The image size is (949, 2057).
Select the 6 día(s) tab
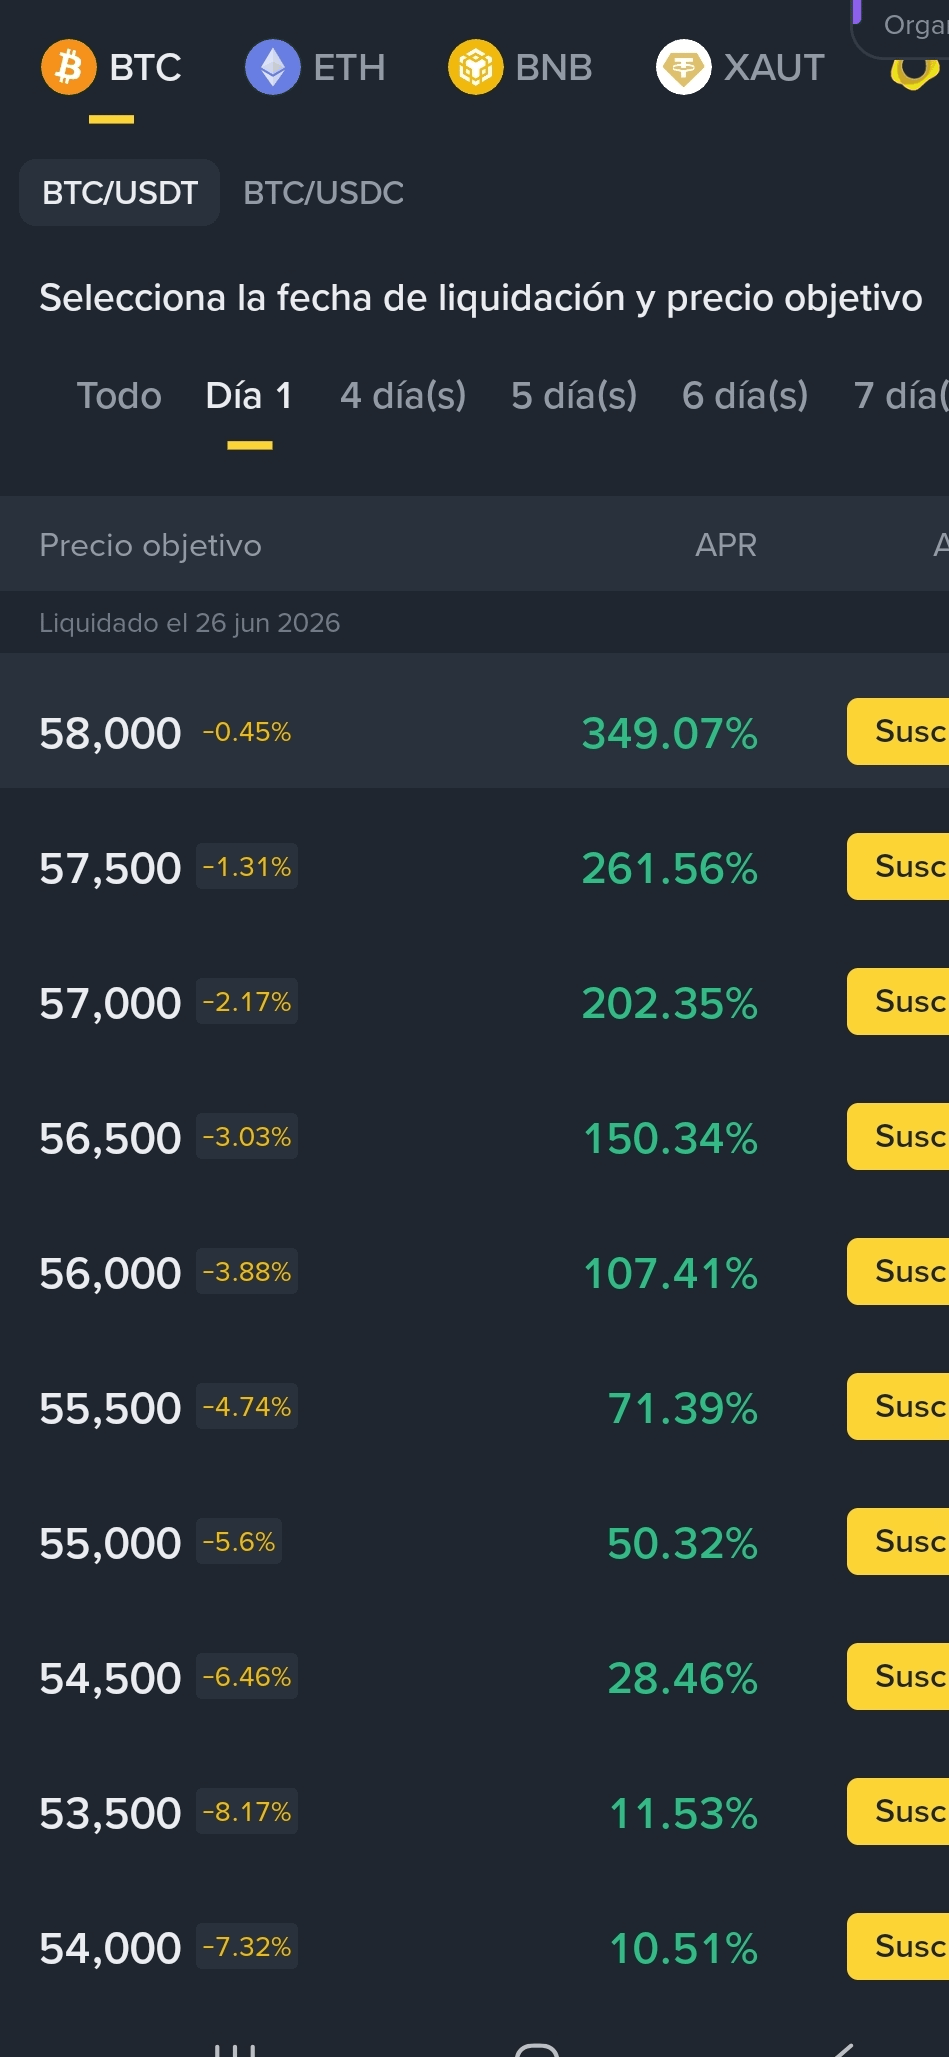(x=745, y=396)
